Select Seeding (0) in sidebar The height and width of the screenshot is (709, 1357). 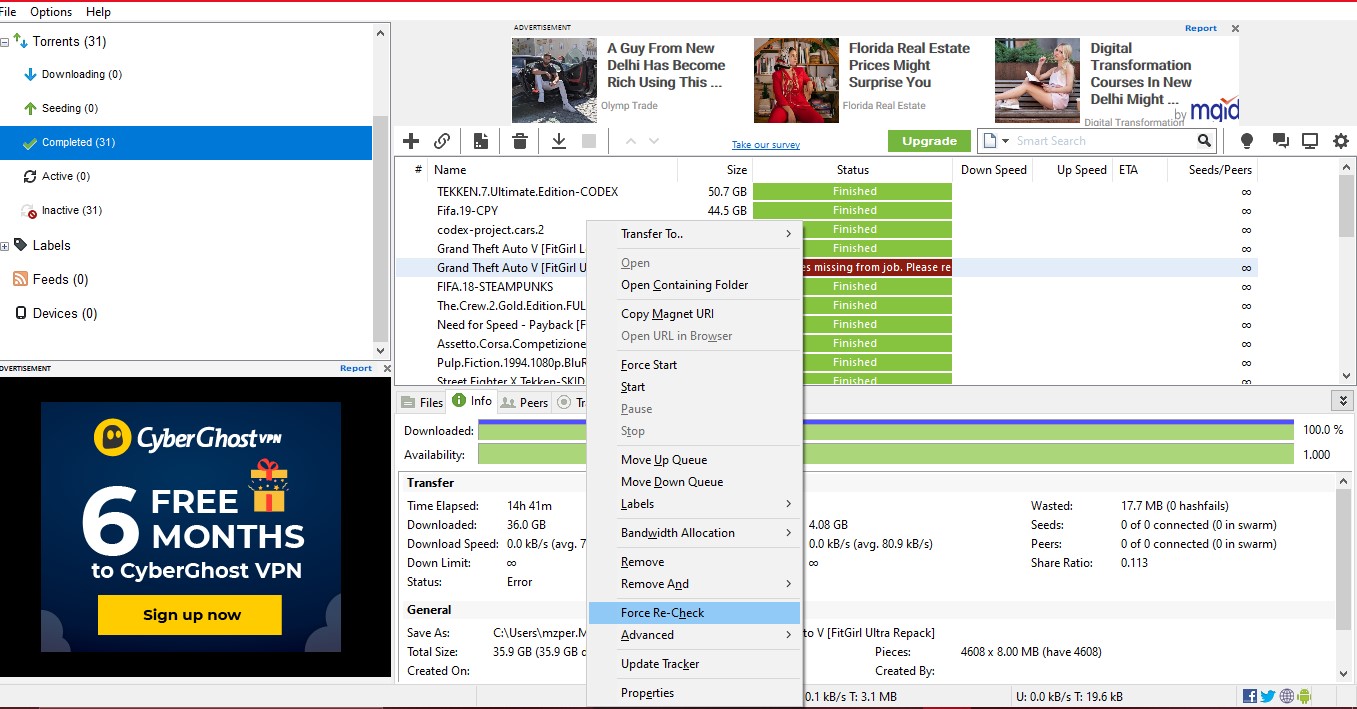(70, 108)
